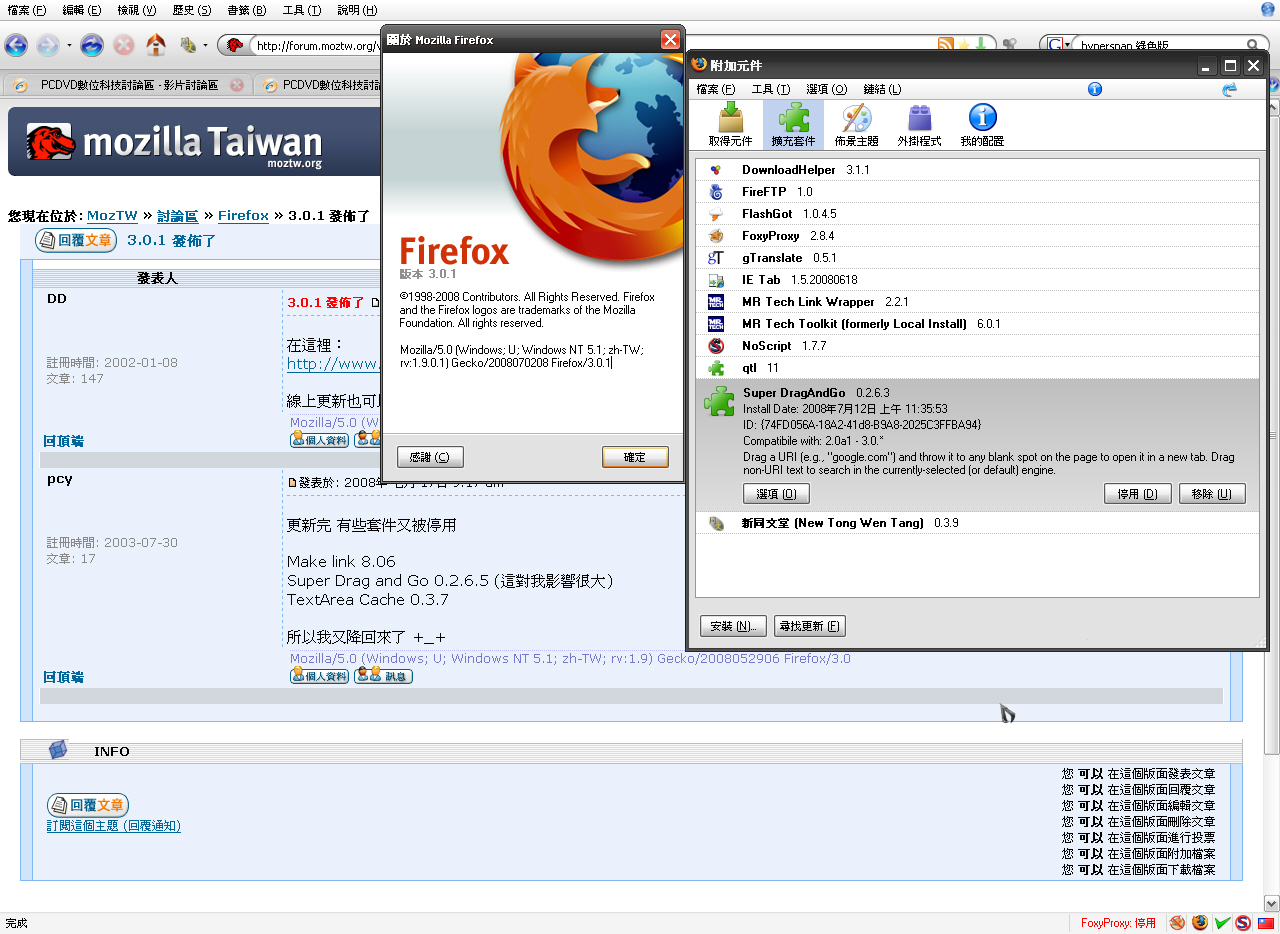Open the 書籤 (B) menu

tap(247, 10)
